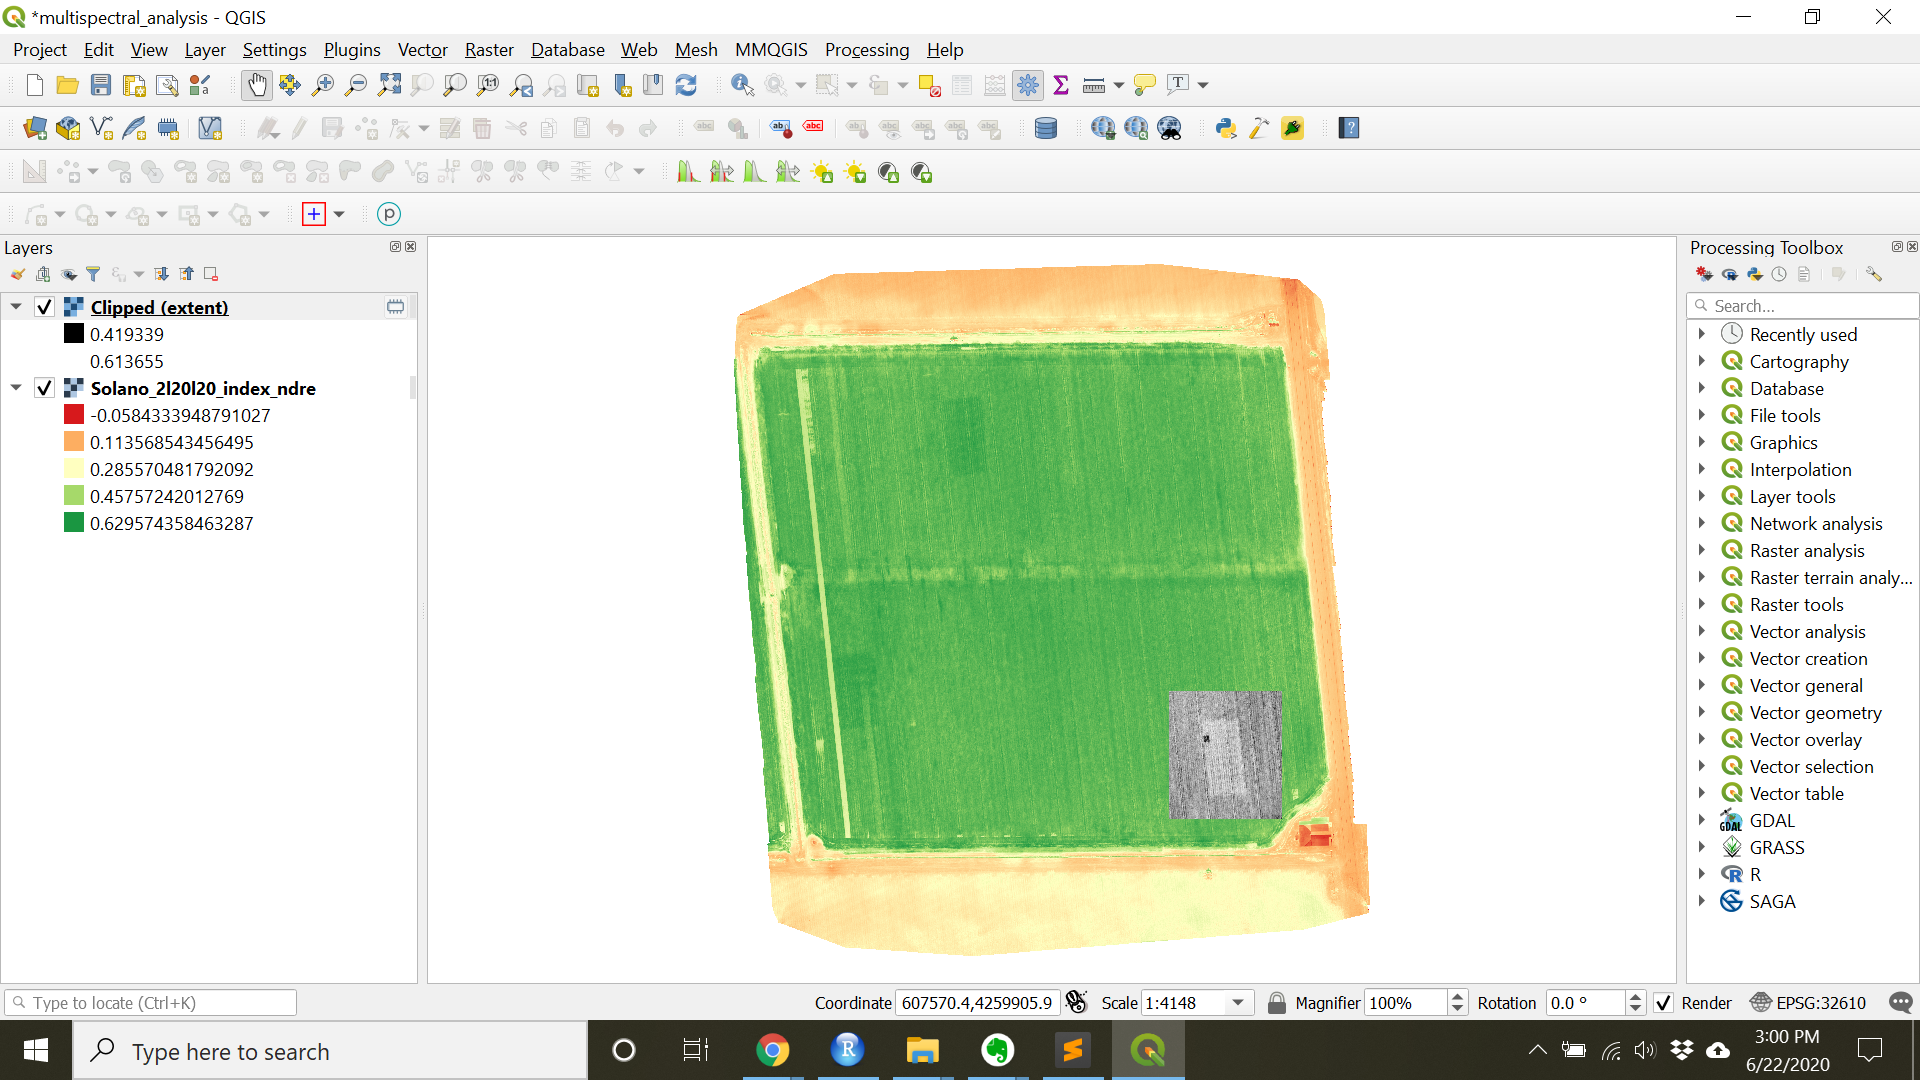This screenshot has height=1080, width=1920.
Task: Open the Raster menu
Action: click(x=489, y=50)
